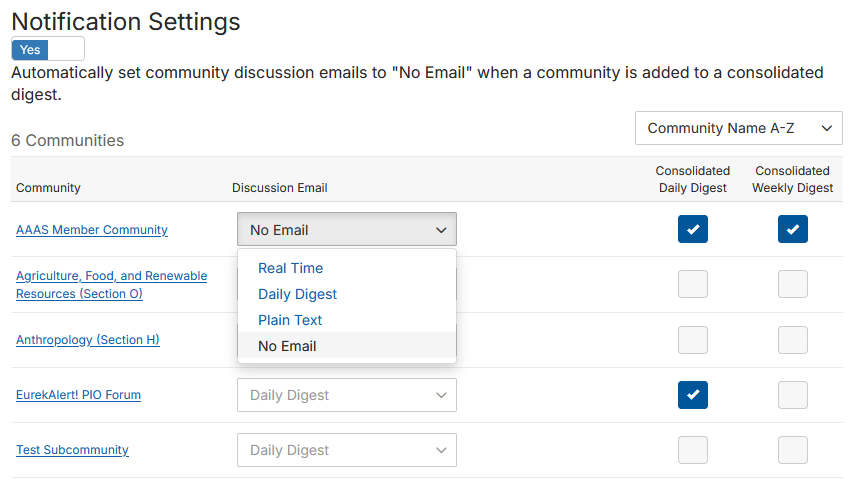This screenshot has height=482, width=859.
Task: Open Test Subcommunity discussion email dropdown
Action: tap(346, 450)
